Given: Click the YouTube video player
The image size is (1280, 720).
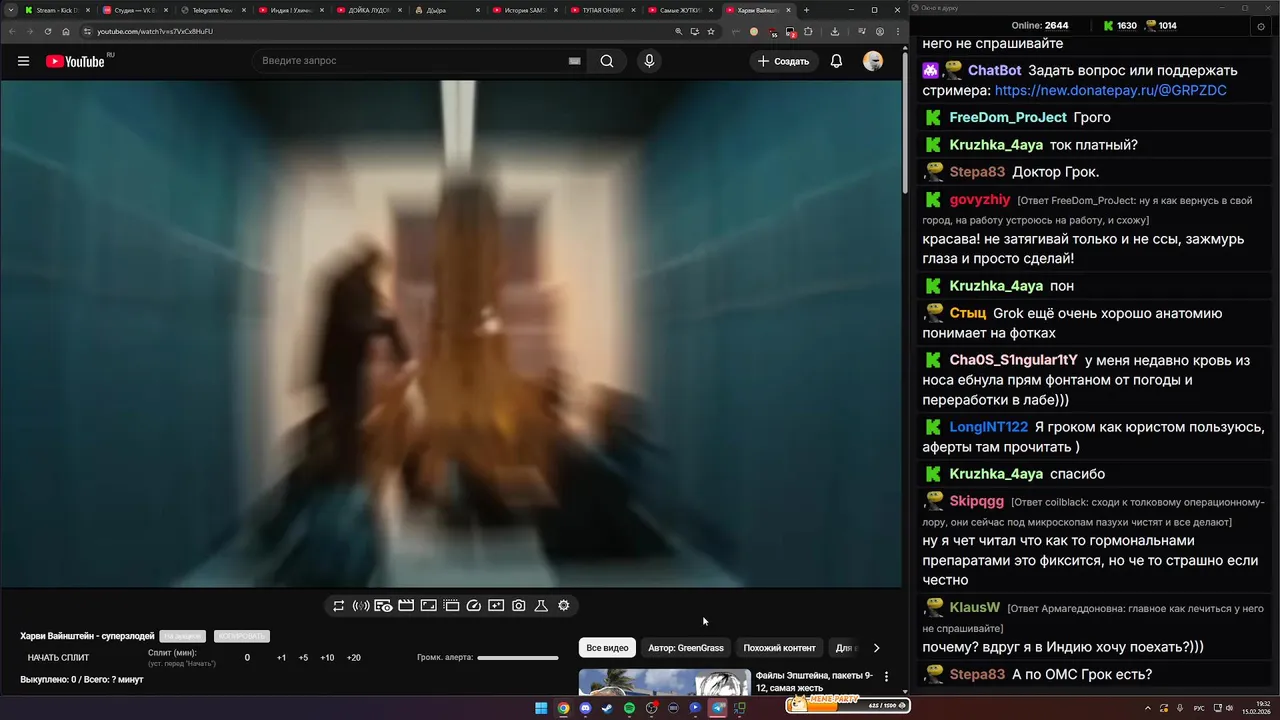Looking at the screenshot, I should click(451, 333).
